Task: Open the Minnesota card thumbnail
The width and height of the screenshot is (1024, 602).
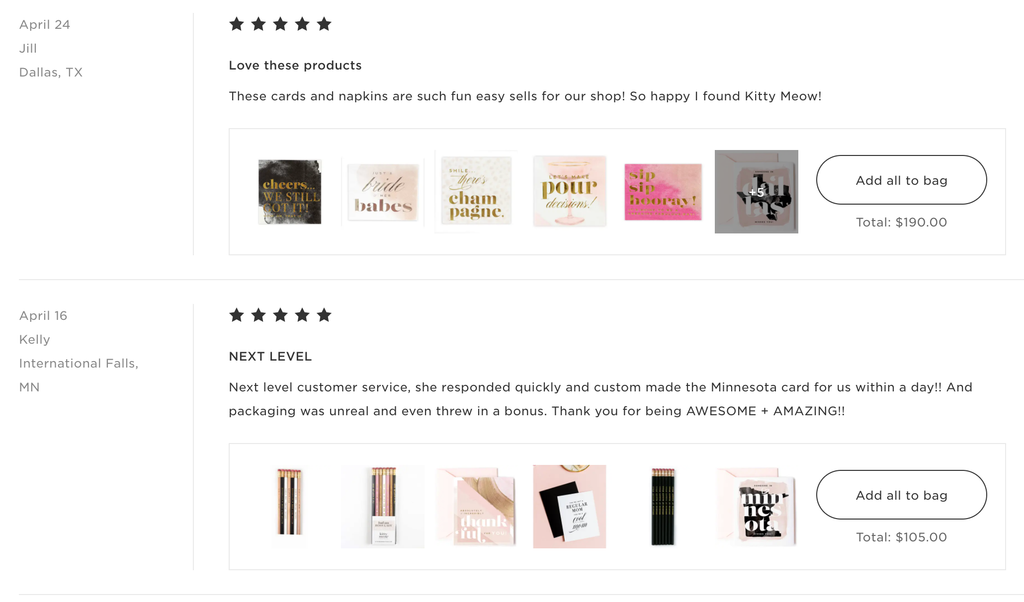Action: pos(756,507)
